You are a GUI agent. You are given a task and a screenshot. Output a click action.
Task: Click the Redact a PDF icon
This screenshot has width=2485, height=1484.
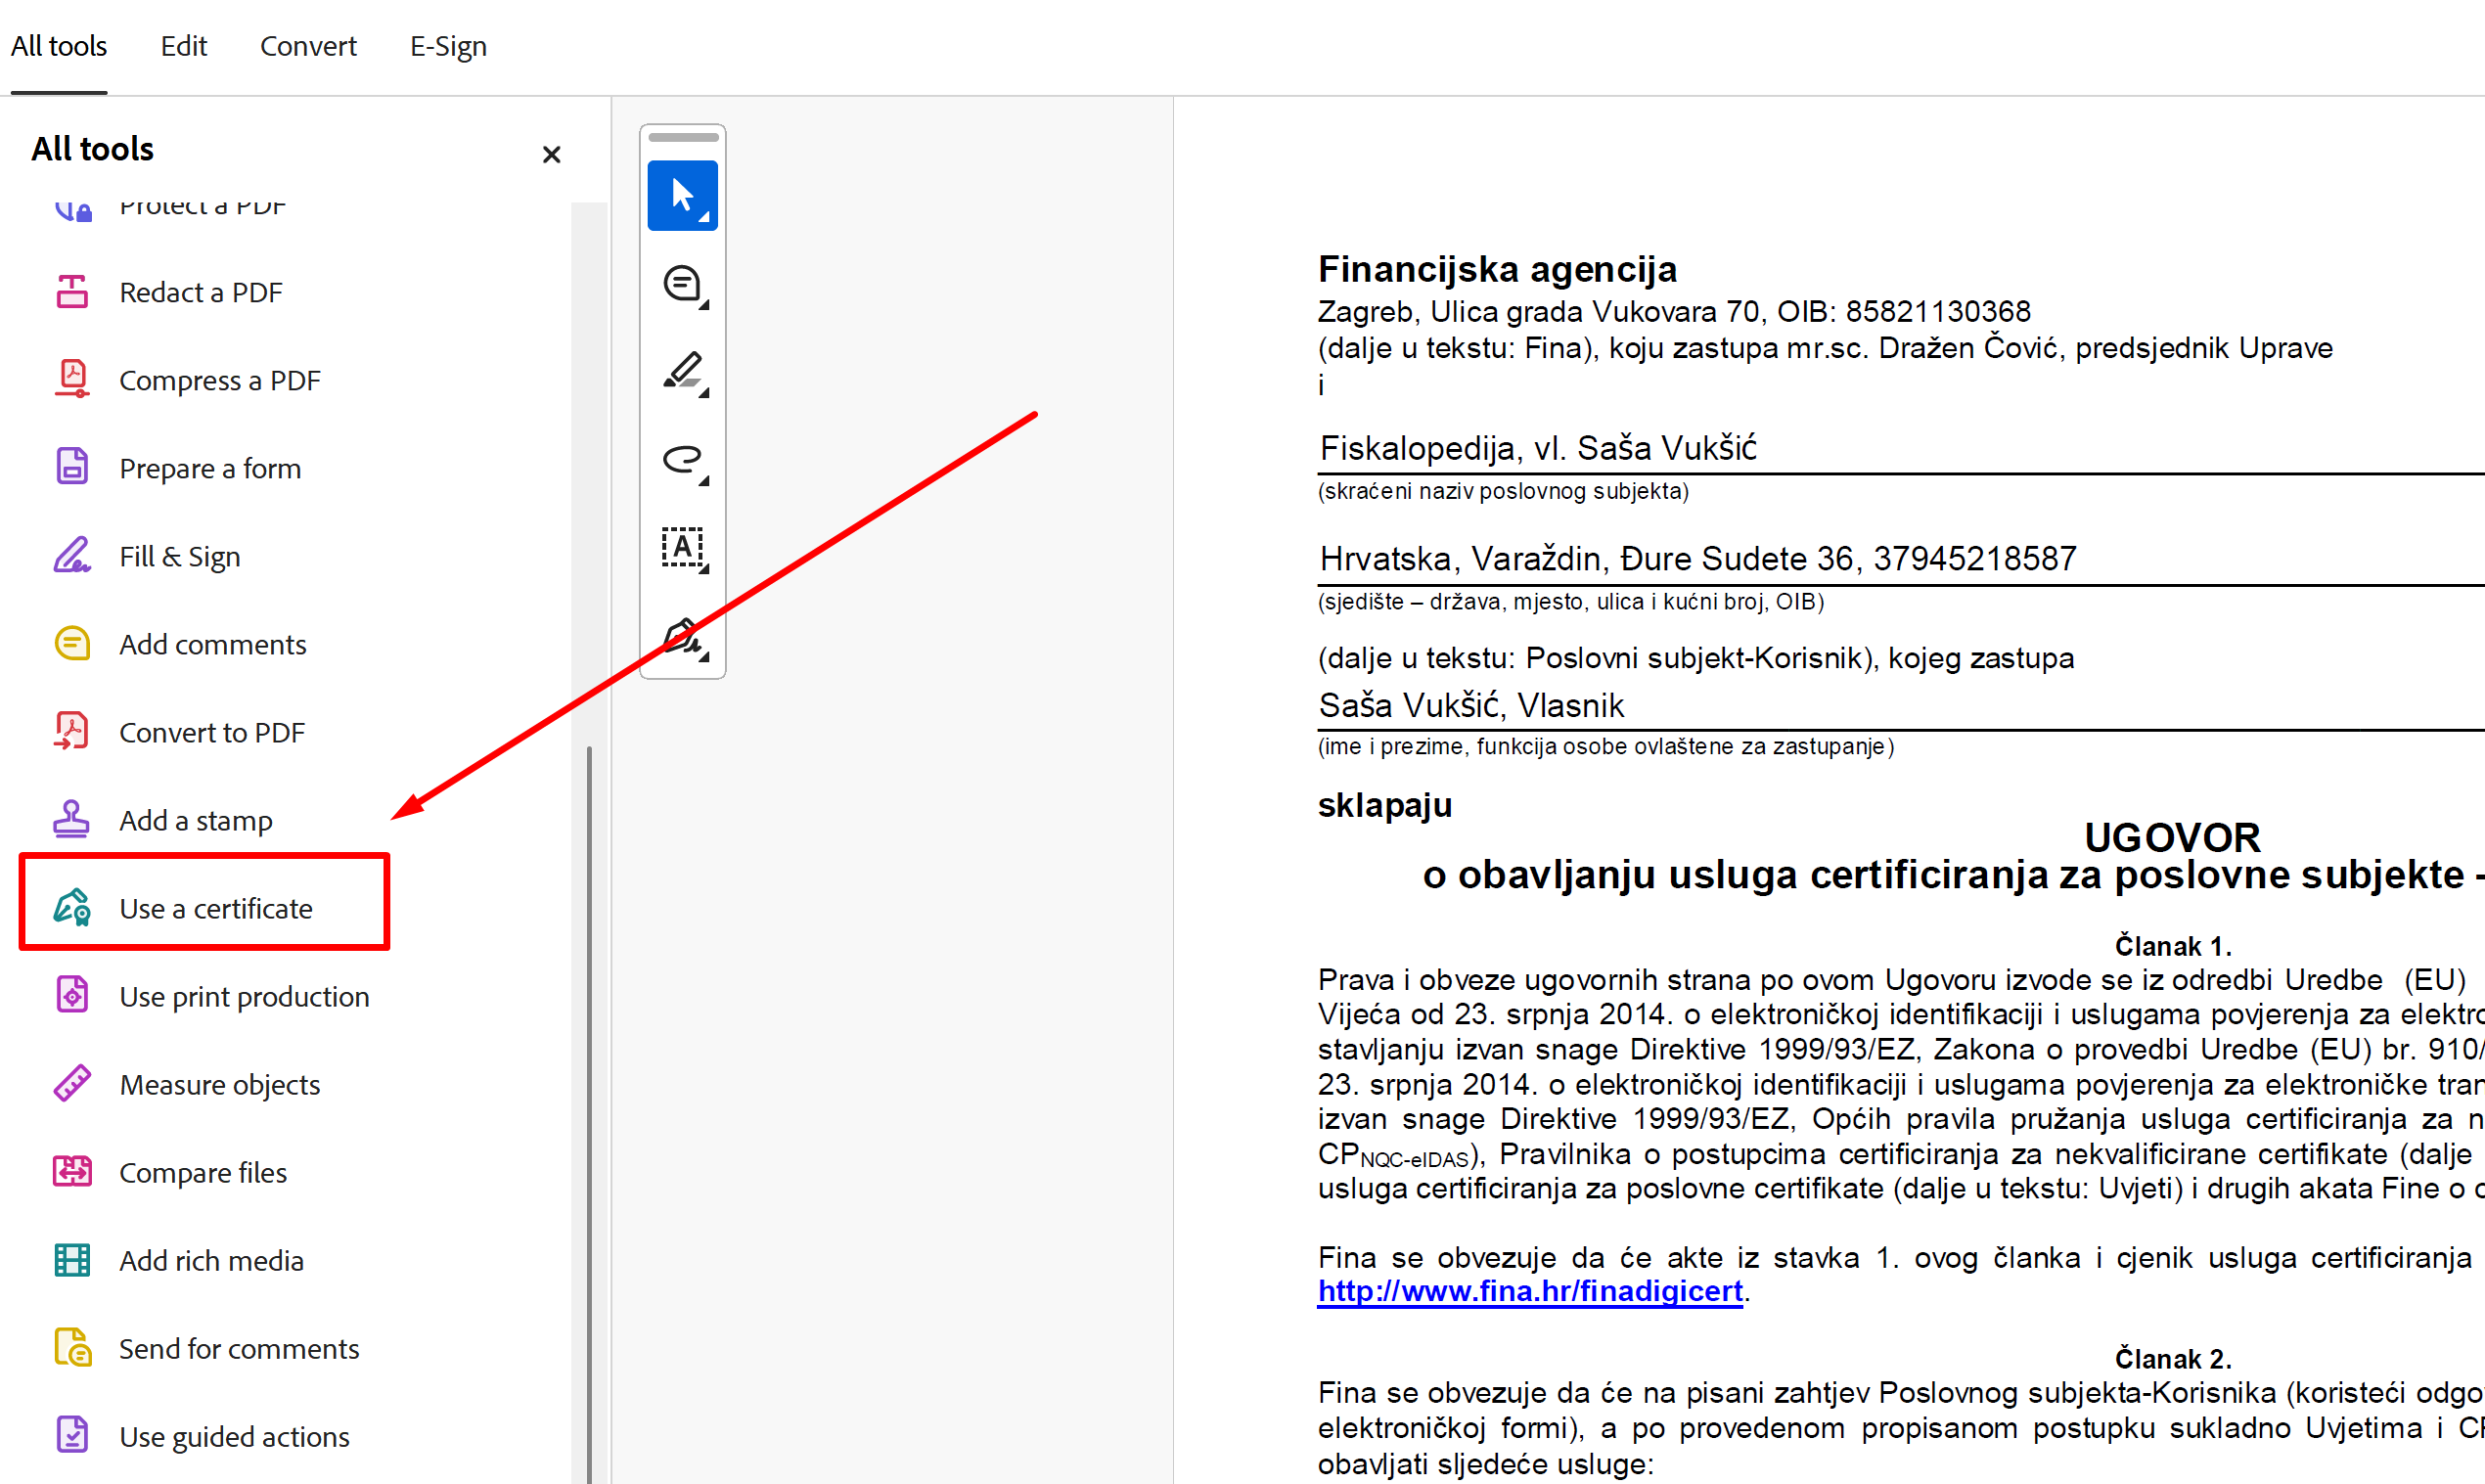[71, 290]
